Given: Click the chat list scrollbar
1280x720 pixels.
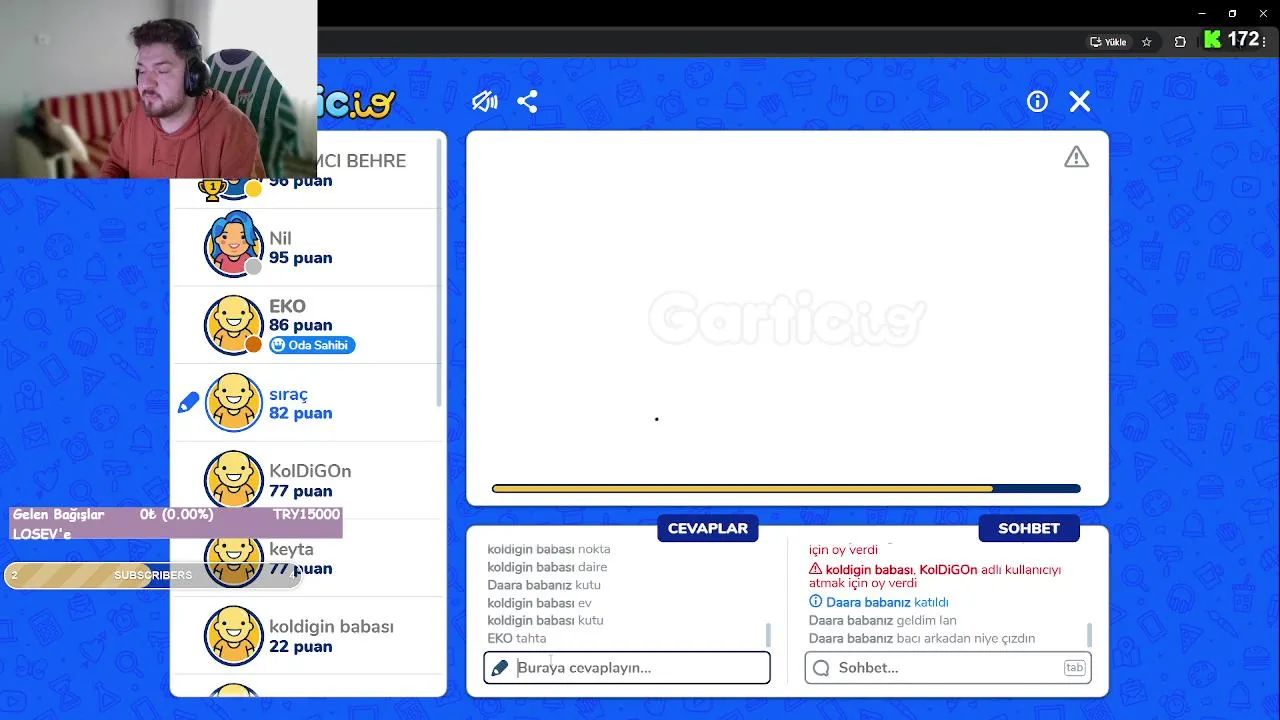Looking at the screenshot, I should pyautogui.click(x=1089, y=634).
